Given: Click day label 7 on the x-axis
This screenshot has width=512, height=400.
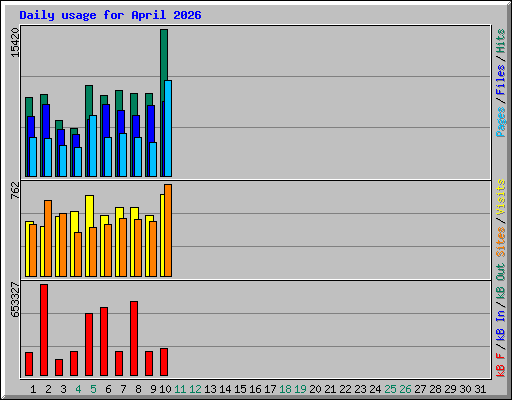Looking at the screenshot, I should click(123, 389).
